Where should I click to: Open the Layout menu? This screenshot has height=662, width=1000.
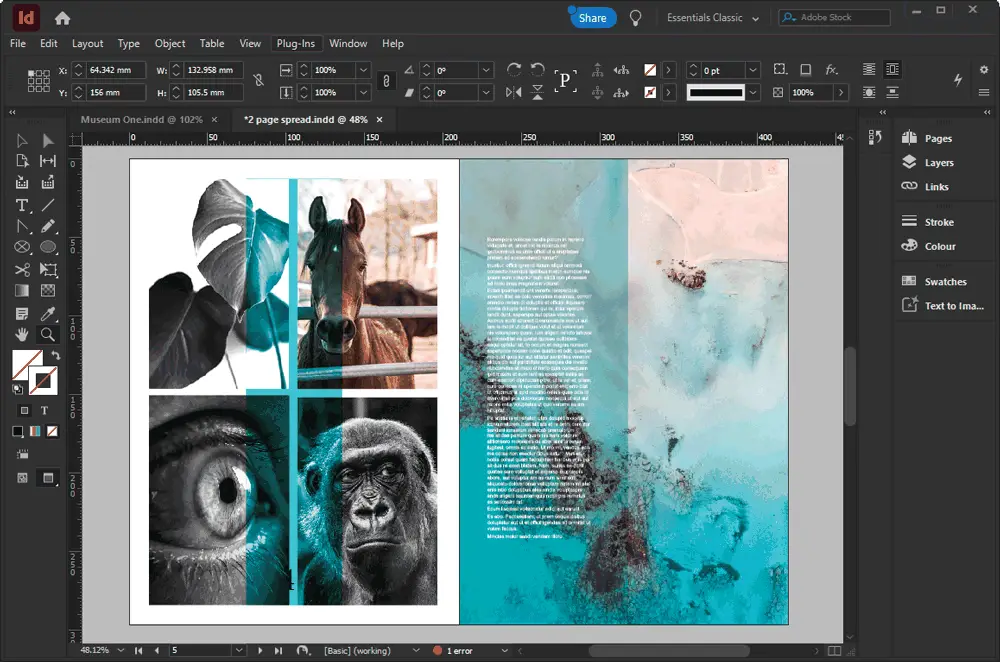[x=87, y=43]
